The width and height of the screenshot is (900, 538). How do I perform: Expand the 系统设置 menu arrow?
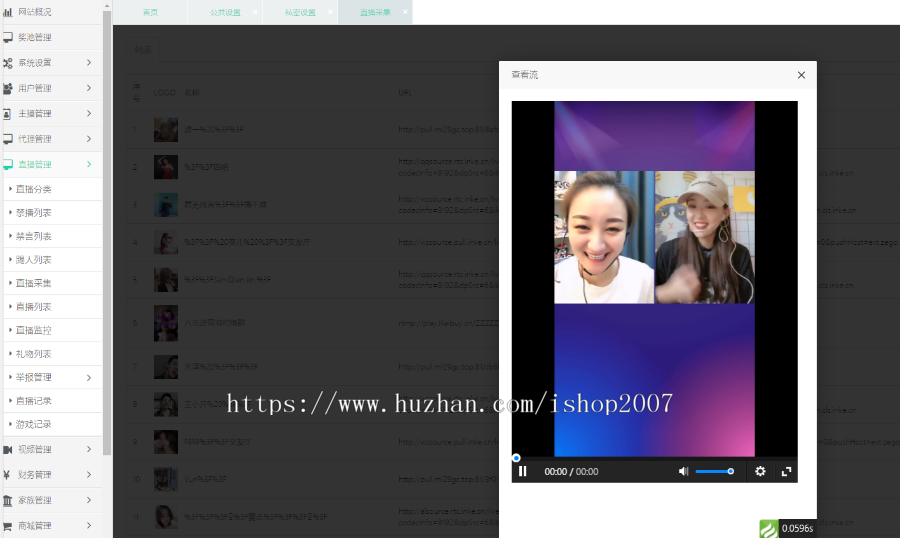point(89,63)
